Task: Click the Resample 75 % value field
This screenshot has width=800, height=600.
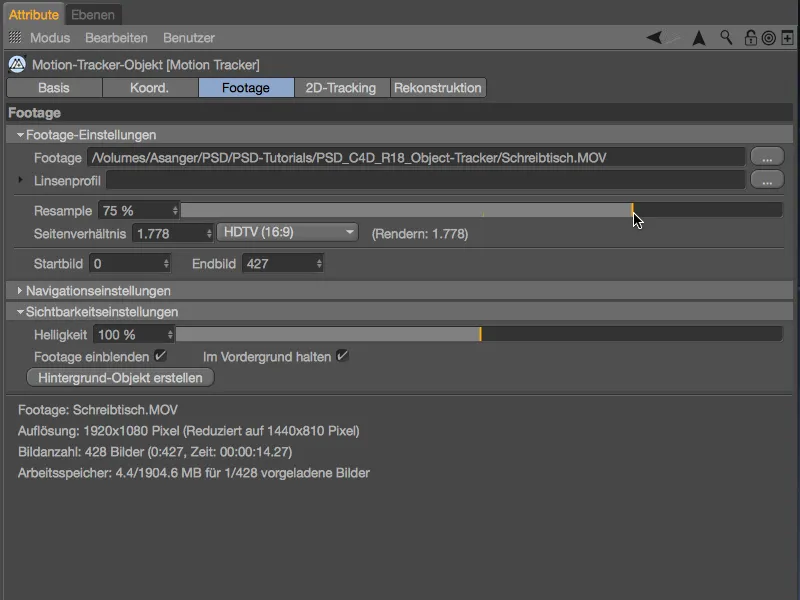Action: pos(135,211)
